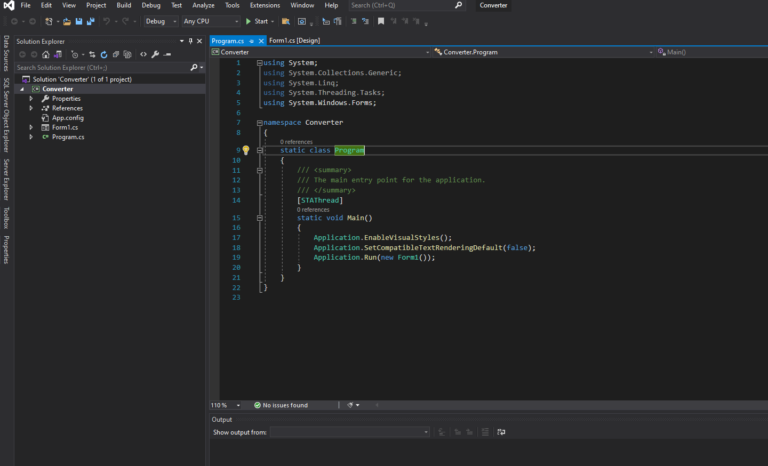This screenshot has width=768, height=466.
Task: Select App.config in Solution Explorer
Action: pyautogui.click(x=68, y=118)
